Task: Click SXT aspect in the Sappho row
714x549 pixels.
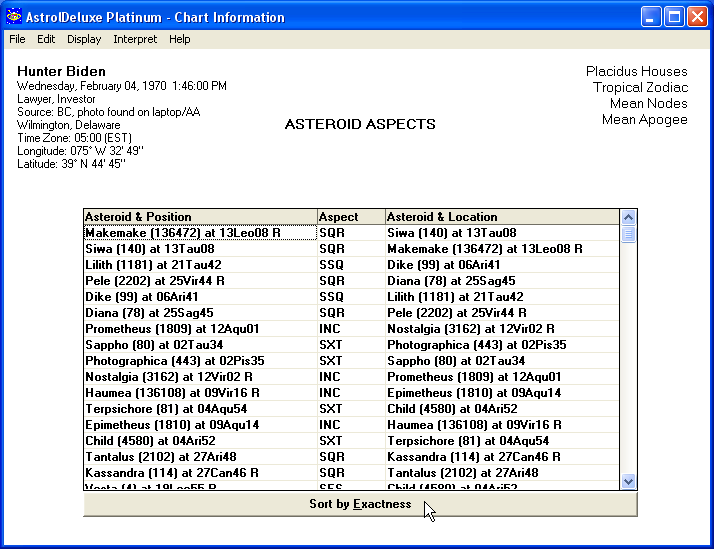Action: coord(351,345)
